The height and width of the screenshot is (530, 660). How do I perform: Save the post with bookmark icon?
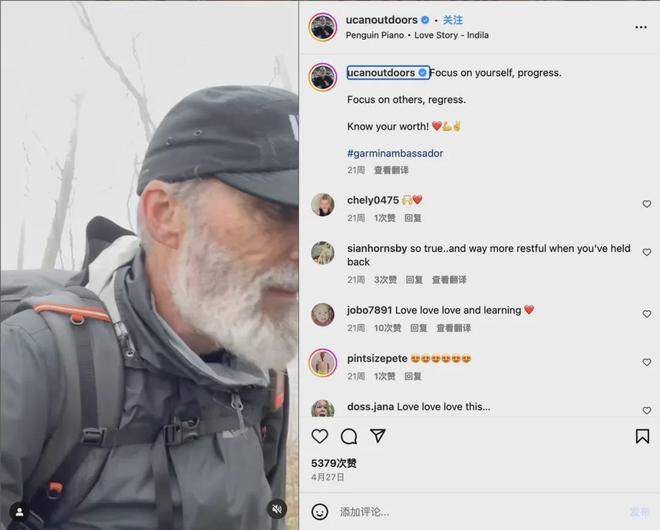pyautogui.click(x=642, y=436)
